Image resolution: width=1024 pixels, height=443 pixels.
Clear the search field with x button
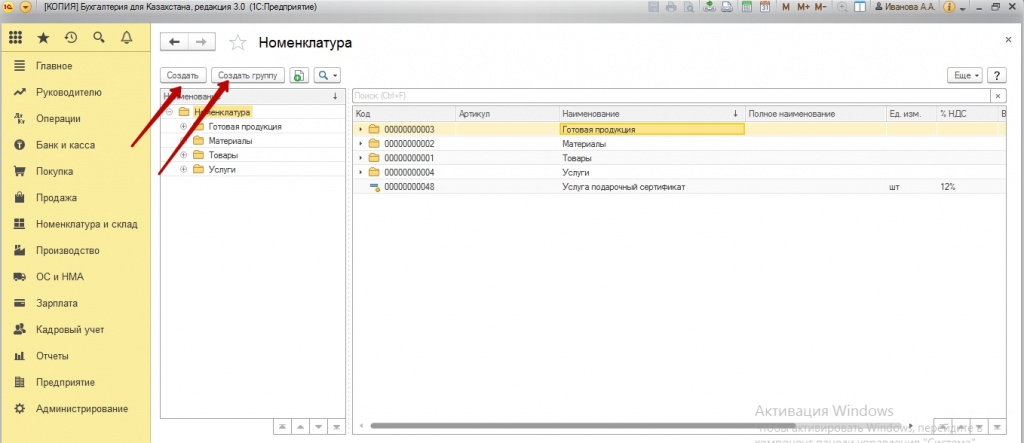[998, 96]
